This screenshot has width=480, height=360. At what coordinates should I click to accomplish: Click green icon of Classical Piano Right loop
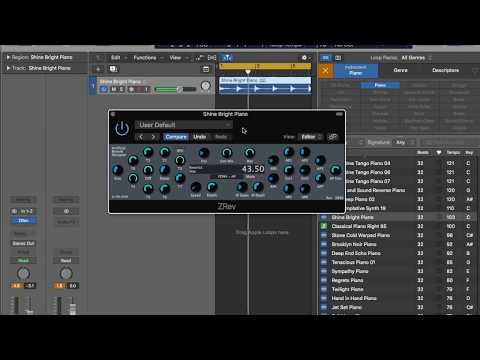click(324, 226)
